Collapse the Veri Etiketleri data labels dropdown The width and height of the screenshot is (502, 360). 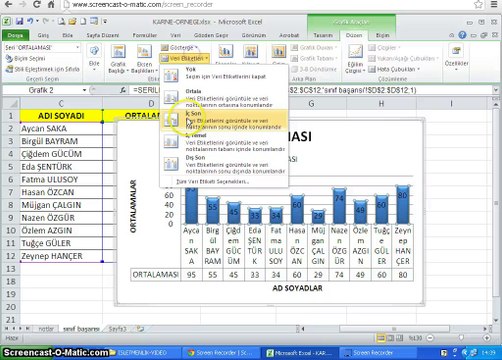coord(184,59)
